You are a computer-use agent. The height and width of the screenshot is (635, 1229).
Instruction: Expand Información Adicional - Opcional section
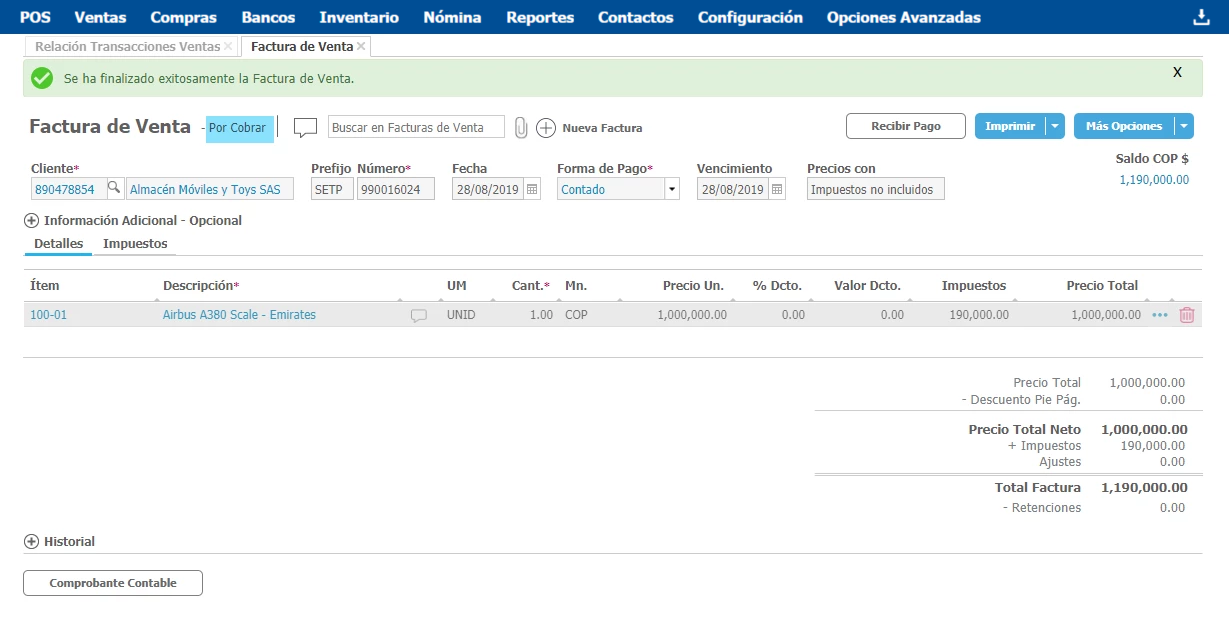[31, 221]
